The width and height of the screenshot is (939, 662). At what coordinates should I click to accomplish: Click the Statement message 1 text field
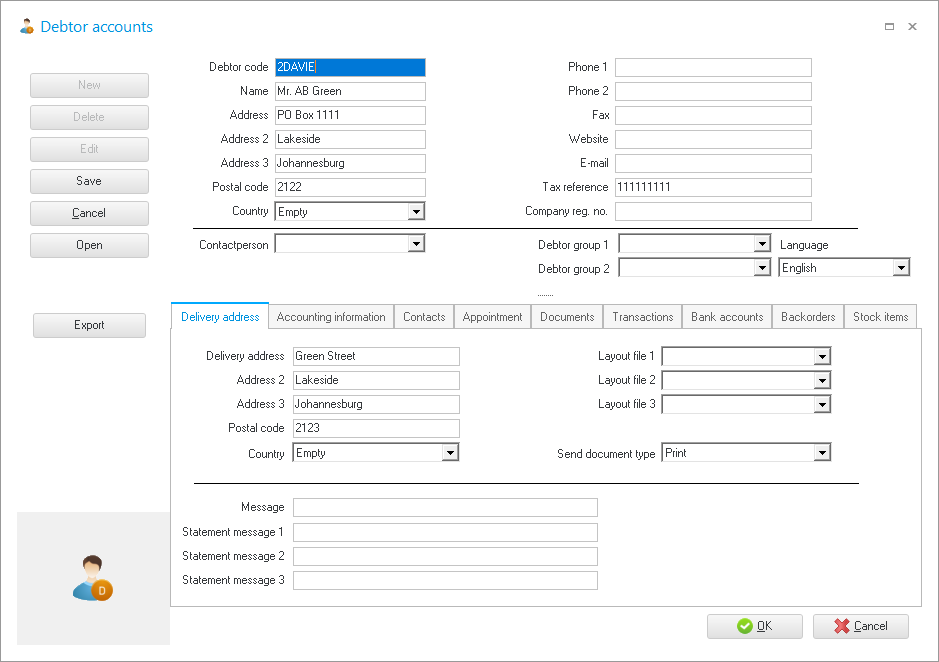(444, 532)
